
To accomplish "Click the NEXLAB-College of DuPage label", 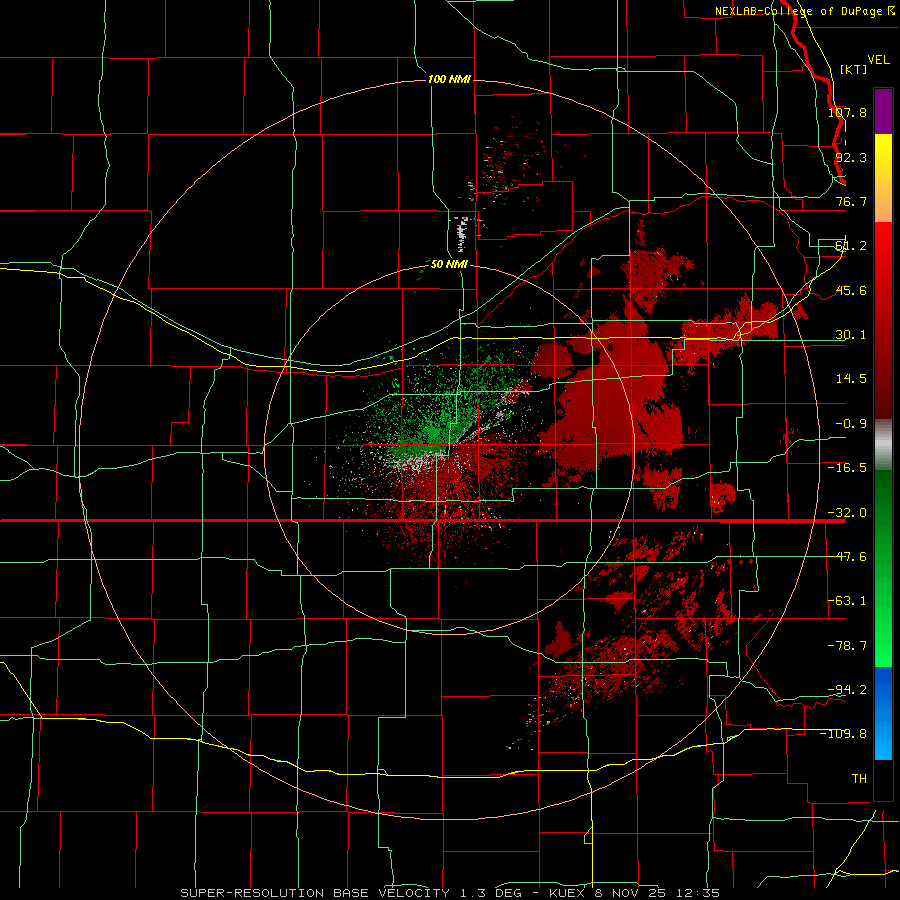I will click(x=805, y=11).
